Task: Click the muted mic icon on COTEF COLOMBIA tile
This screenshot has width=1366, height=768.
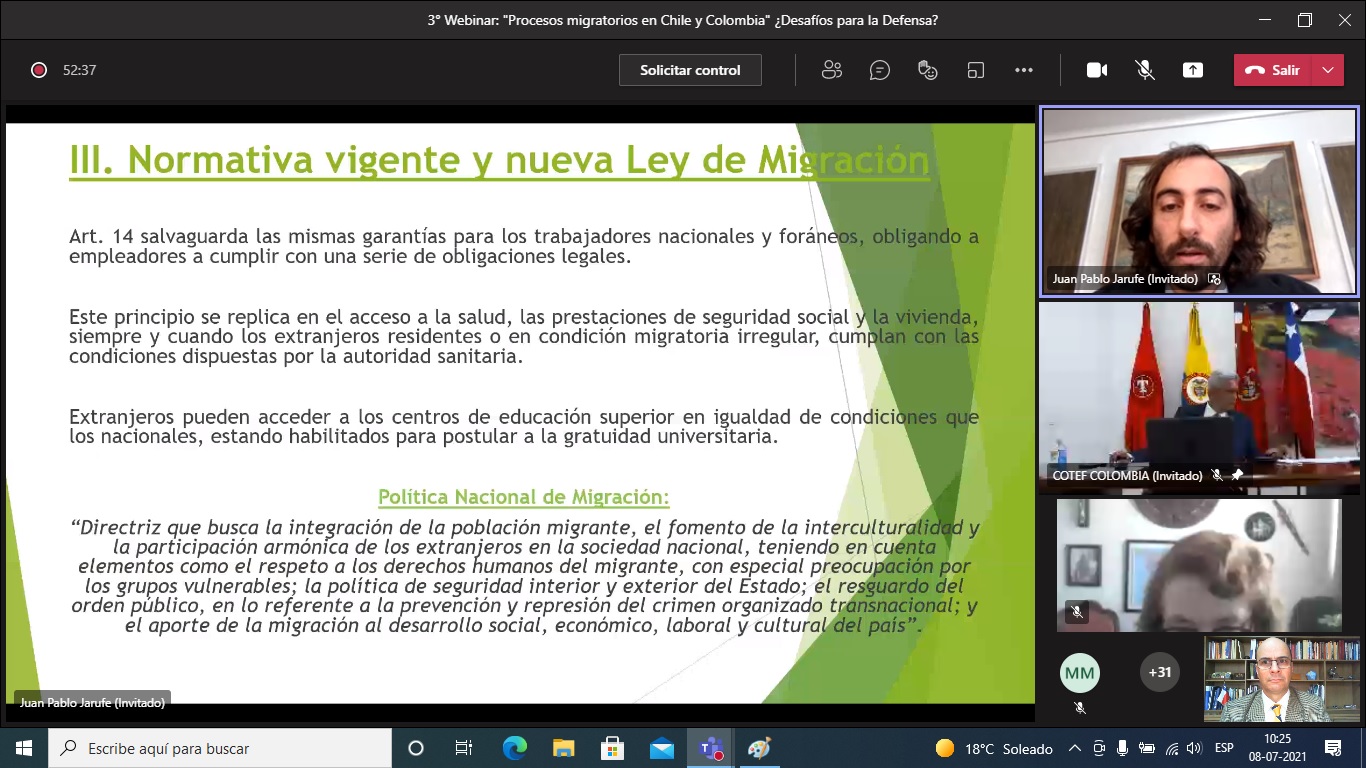Action: pos(1217,476)
